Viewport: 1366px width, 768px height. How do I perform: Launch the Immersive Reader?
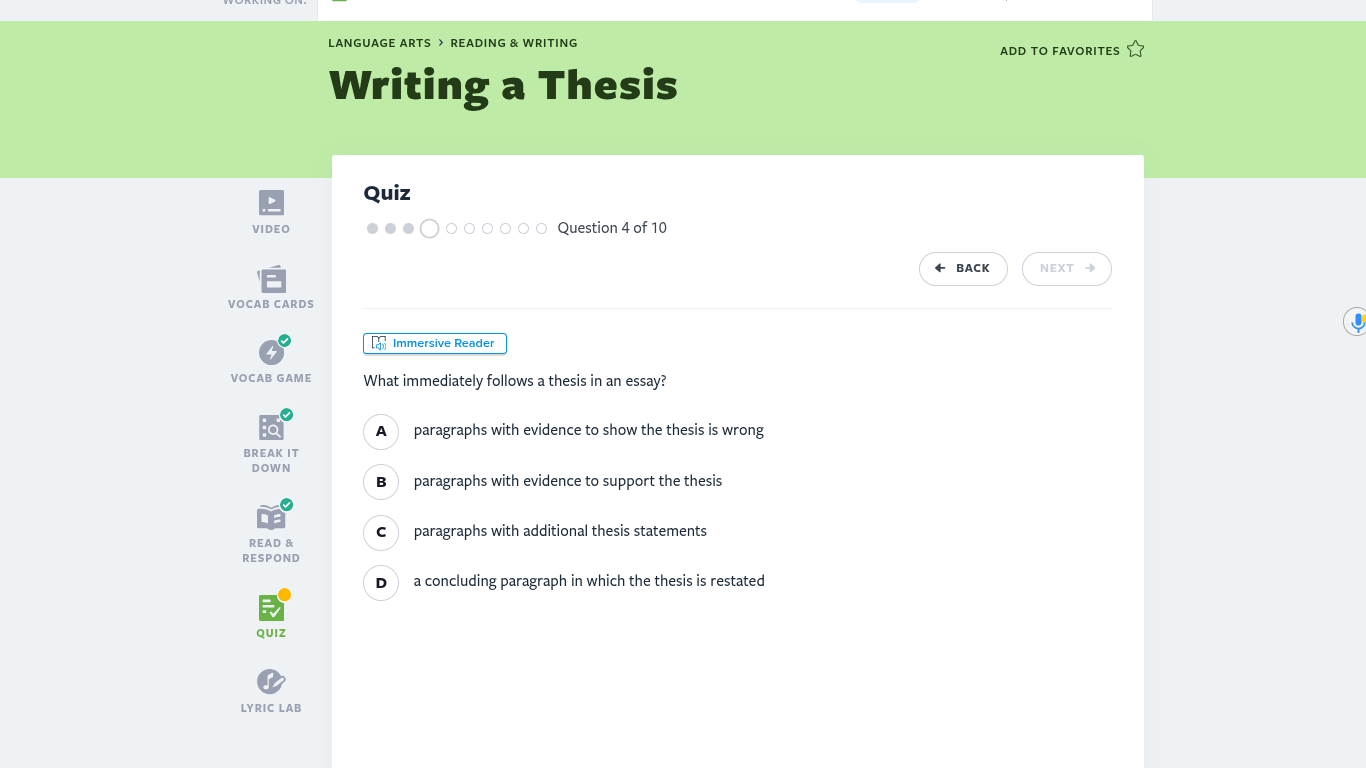click(435, 343)
